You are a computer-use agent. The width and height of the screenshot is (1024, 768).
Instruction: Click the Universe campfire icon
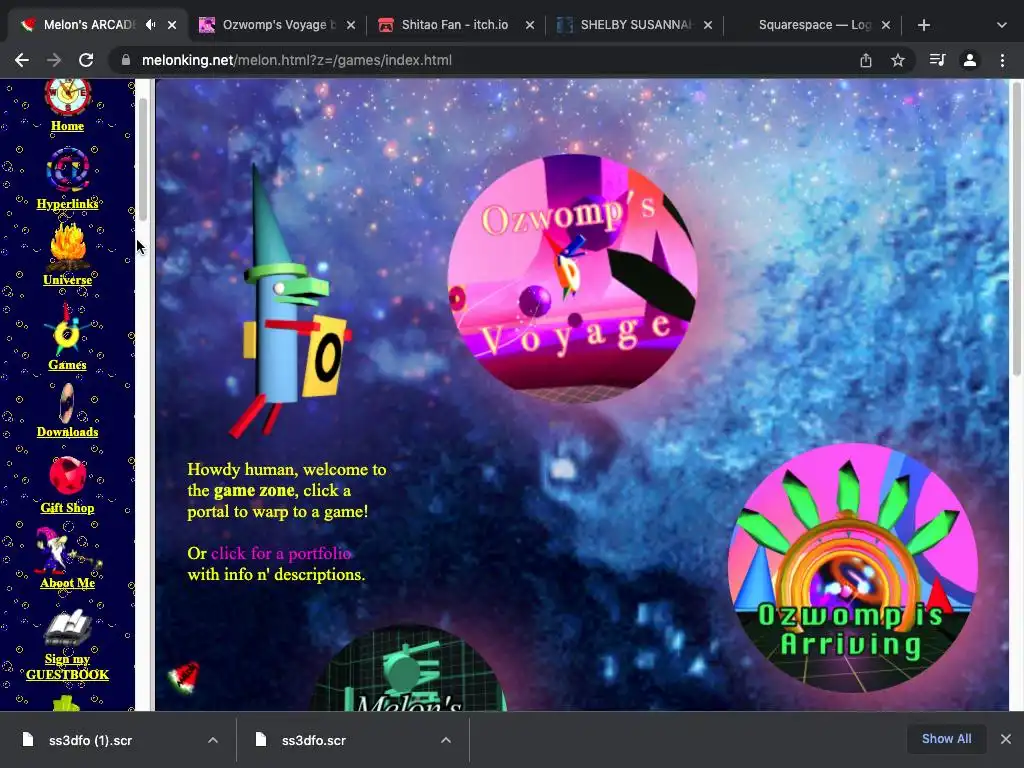pyautogui.click(x=67, y=247)
